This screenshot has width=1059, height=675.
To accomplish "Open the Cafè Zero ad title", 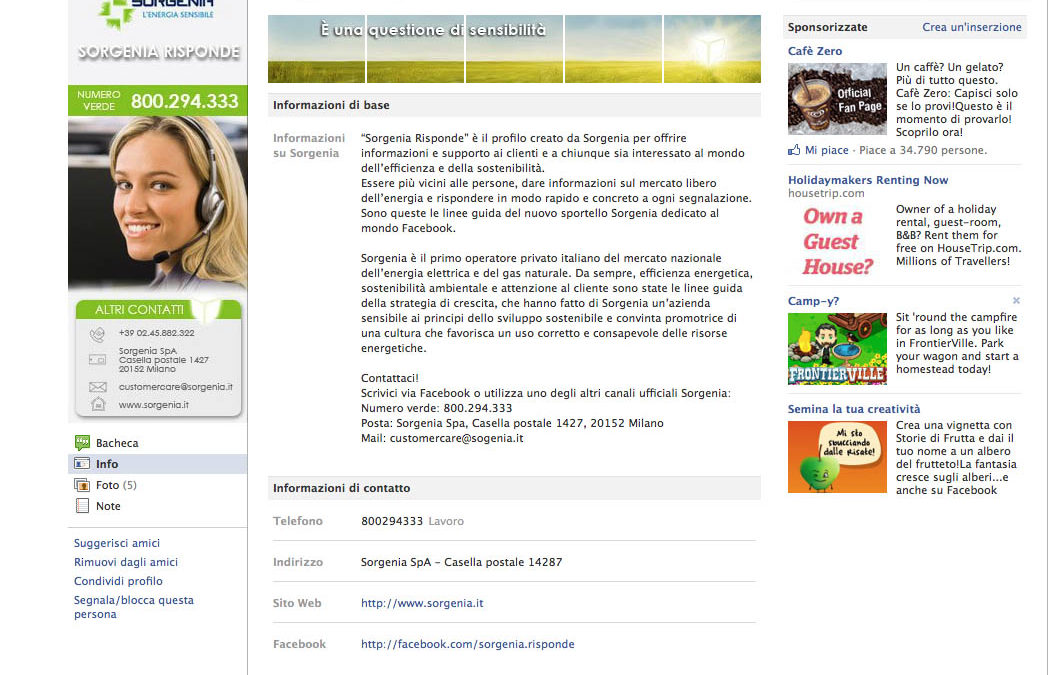I will click(x=815, y=51).
